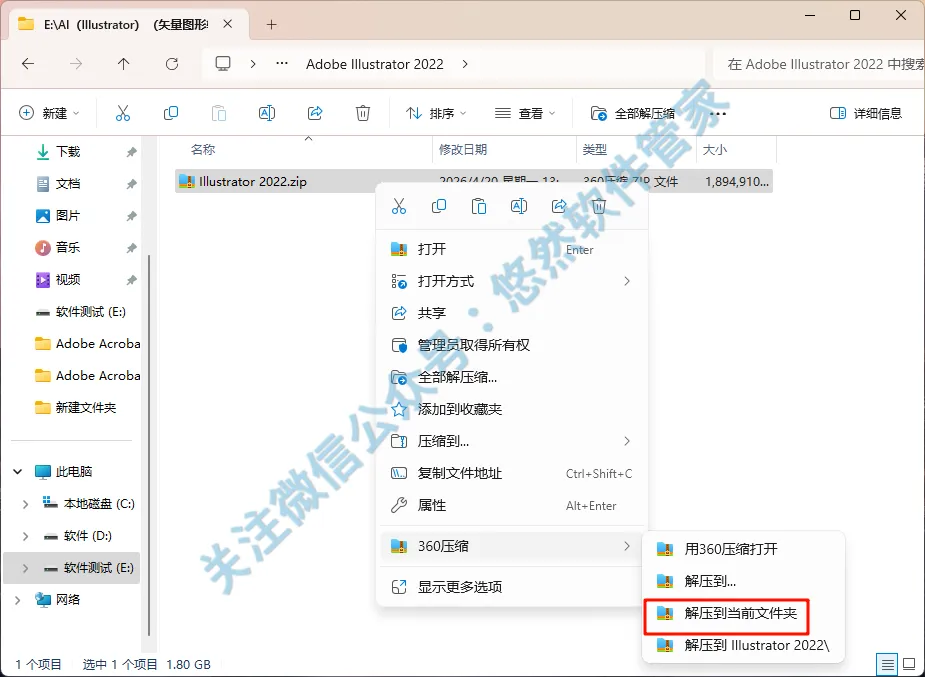Viewport: 925px width, 677px height.
Task: Click the Rename icon in the toolbar
Action: [267, 113]
